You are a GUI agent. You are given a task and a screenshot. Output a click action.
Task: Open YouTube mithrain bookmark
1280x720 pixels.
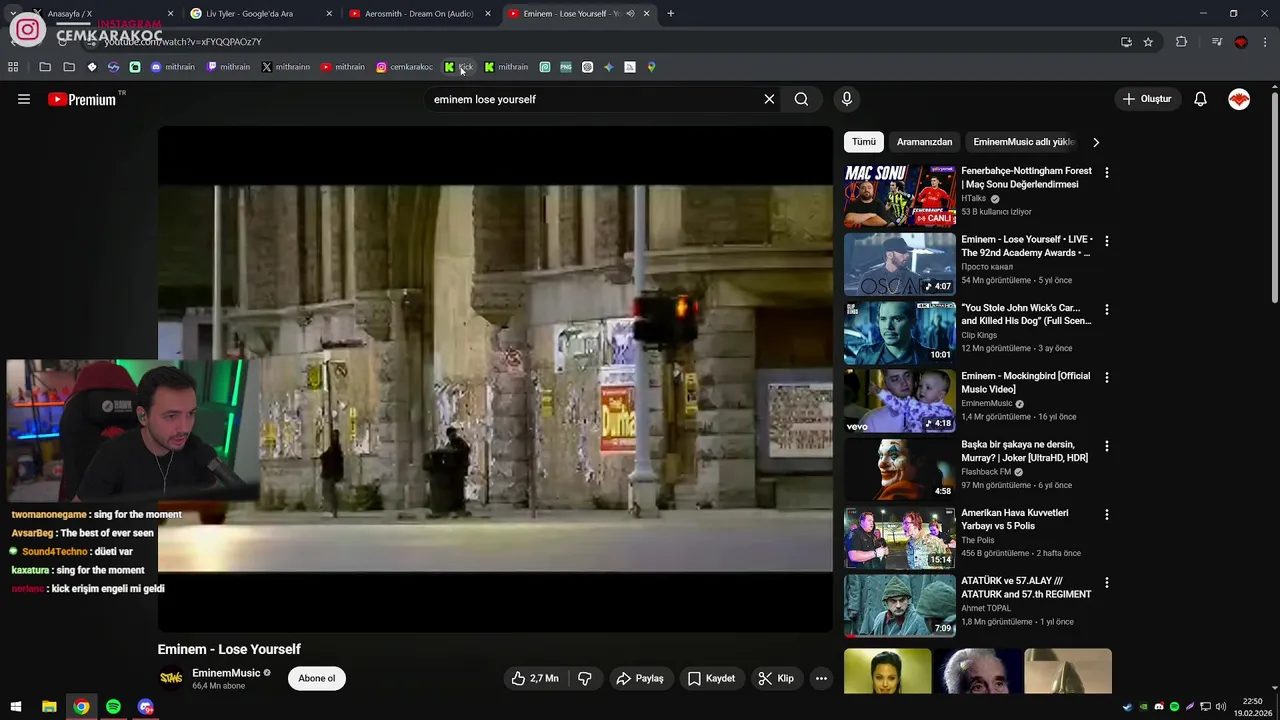[x=343, y=67]
